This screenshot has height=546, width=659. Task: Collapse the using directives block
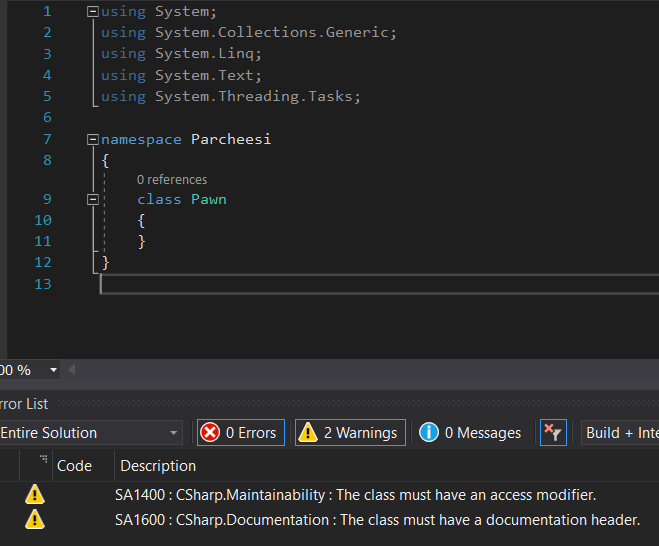pyautogui.click(x=93, y=12)
